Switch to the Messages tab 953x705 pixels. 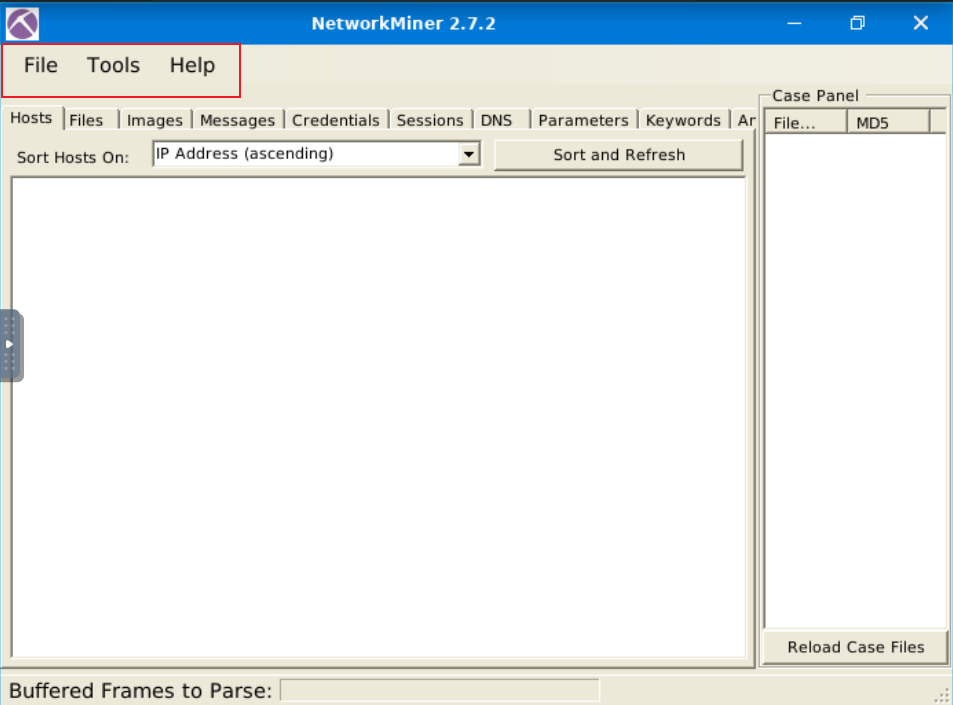(x=238, y=120)
